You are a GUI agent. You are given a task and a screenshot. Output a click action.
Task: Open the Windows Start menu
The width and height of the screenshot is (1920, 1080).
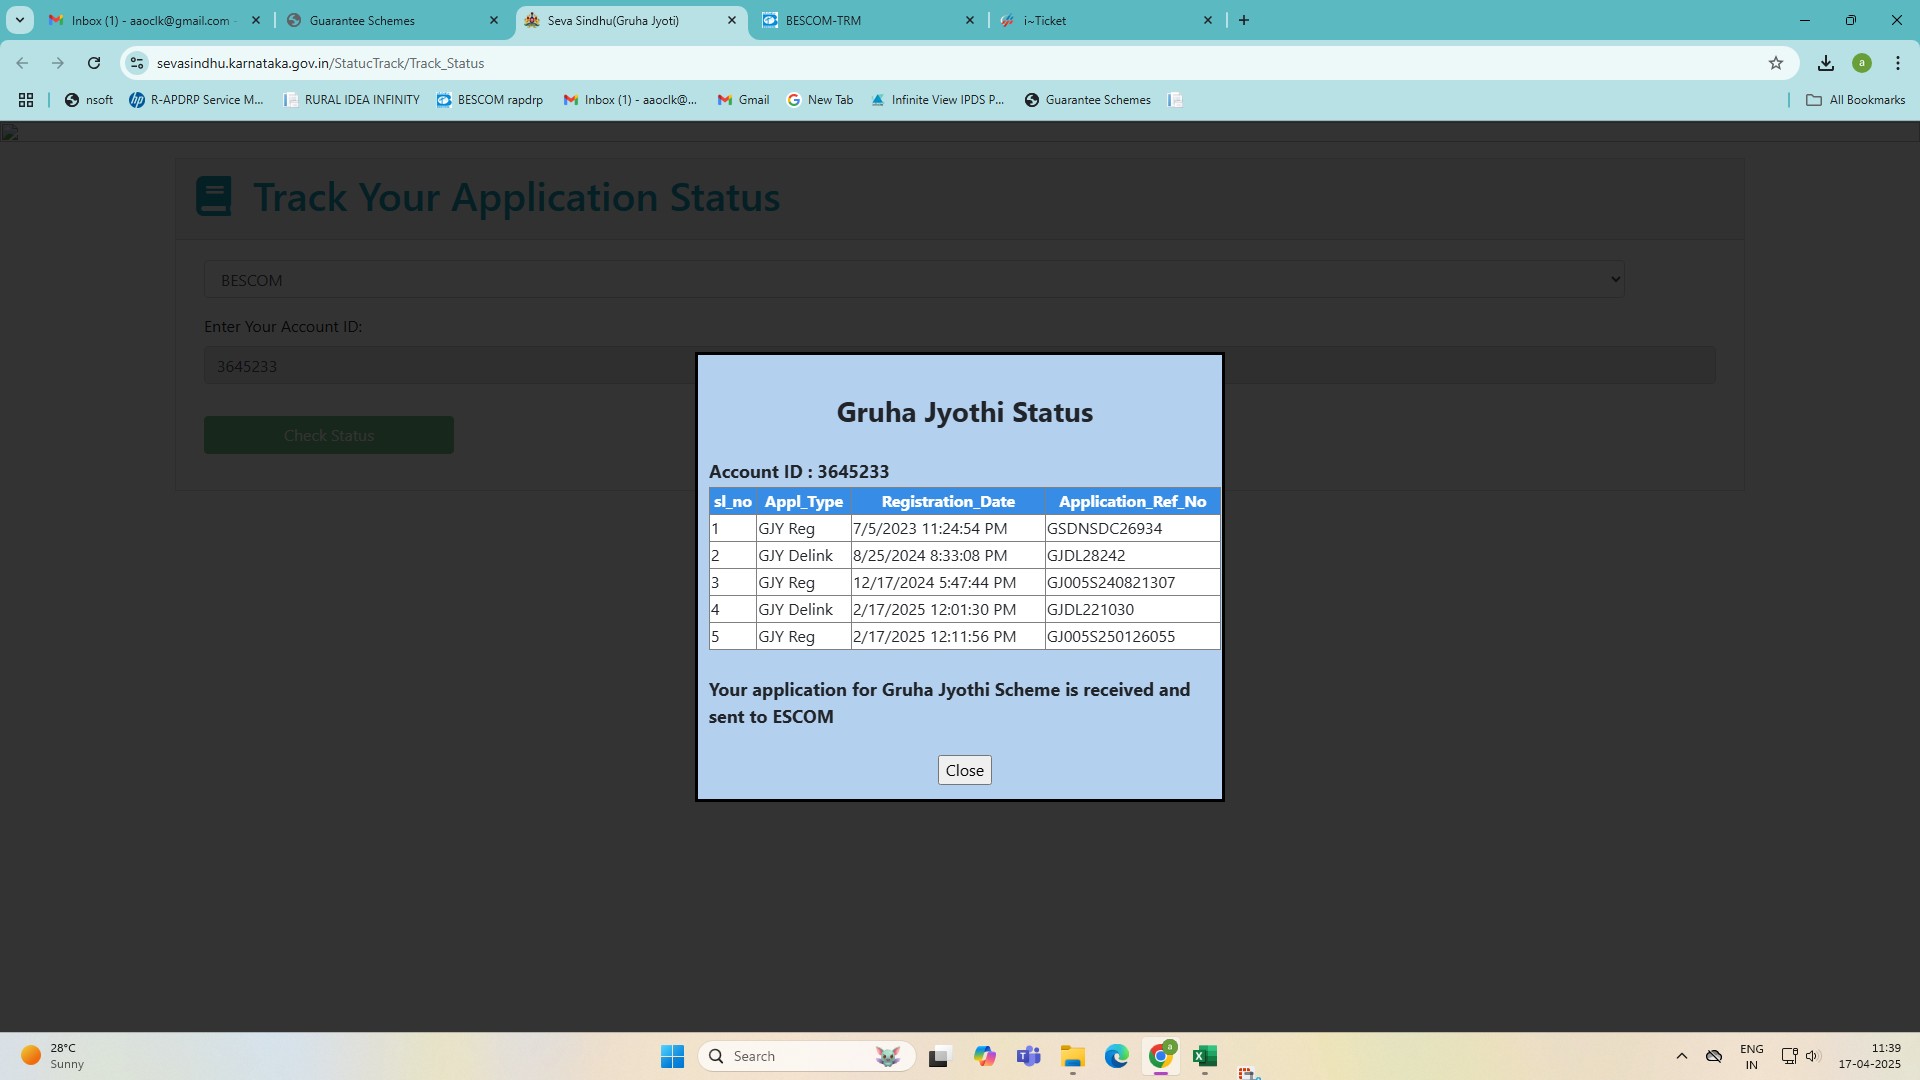tap(672, 1056)
